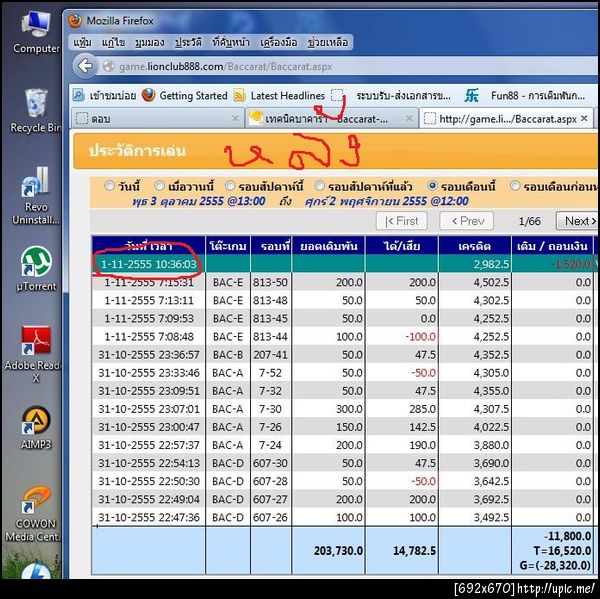
Task: Click the โต๊ะเกม column header
Action: coord(228,246)
